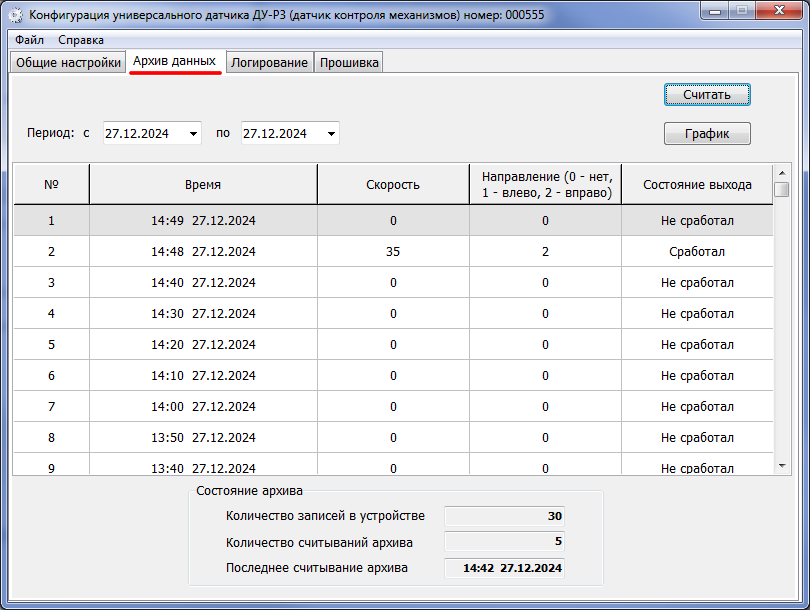Minimize the configuration window
810x610 pixels.
715,11
